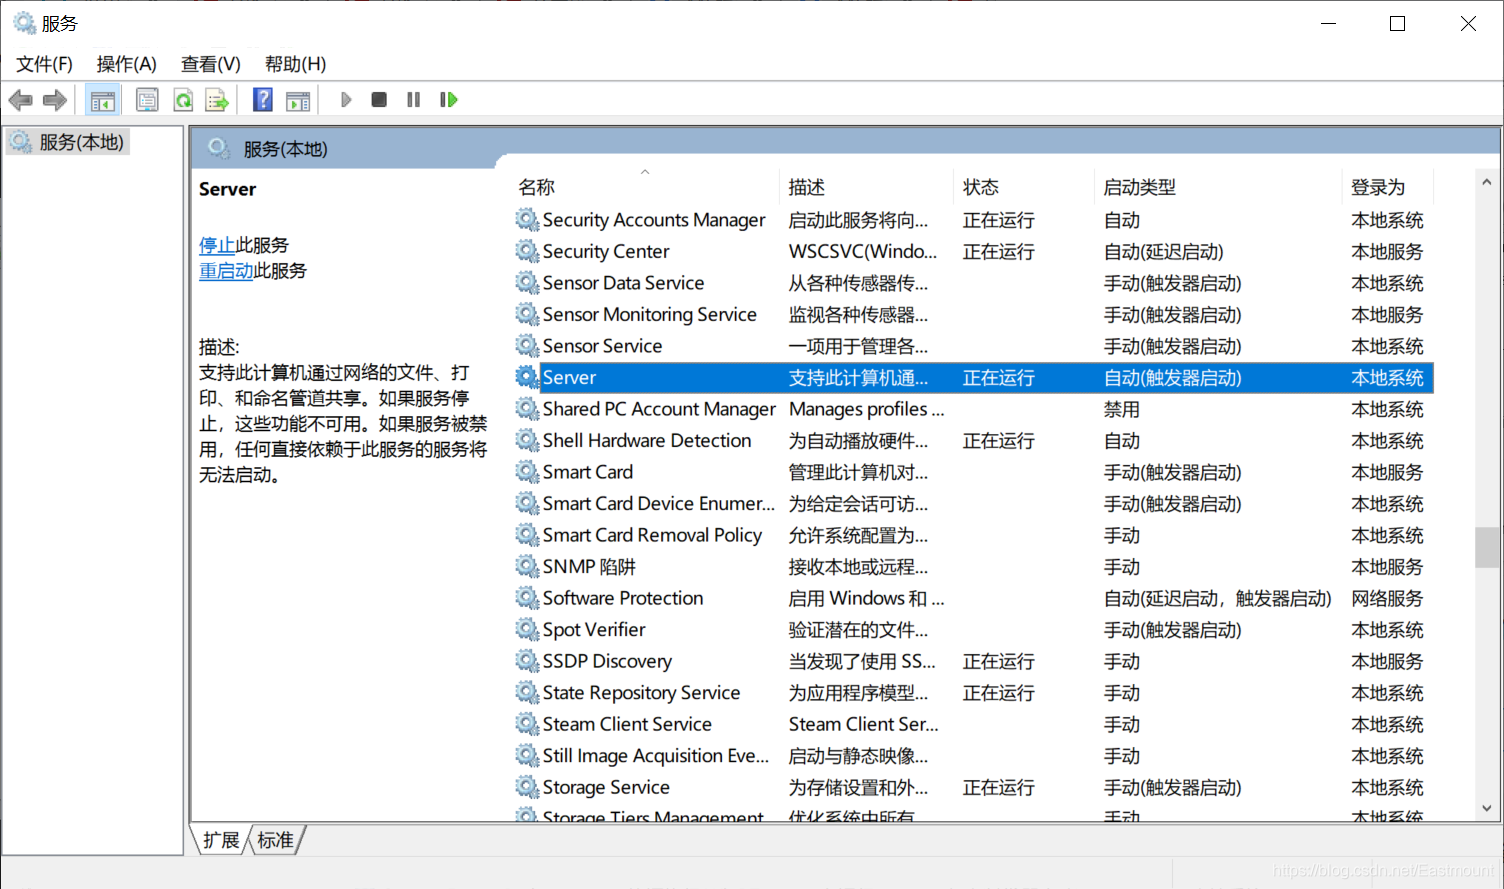Sort by the 名称 column header
The width and height of the screenshot is (1504, 889).
click(647, 187)
